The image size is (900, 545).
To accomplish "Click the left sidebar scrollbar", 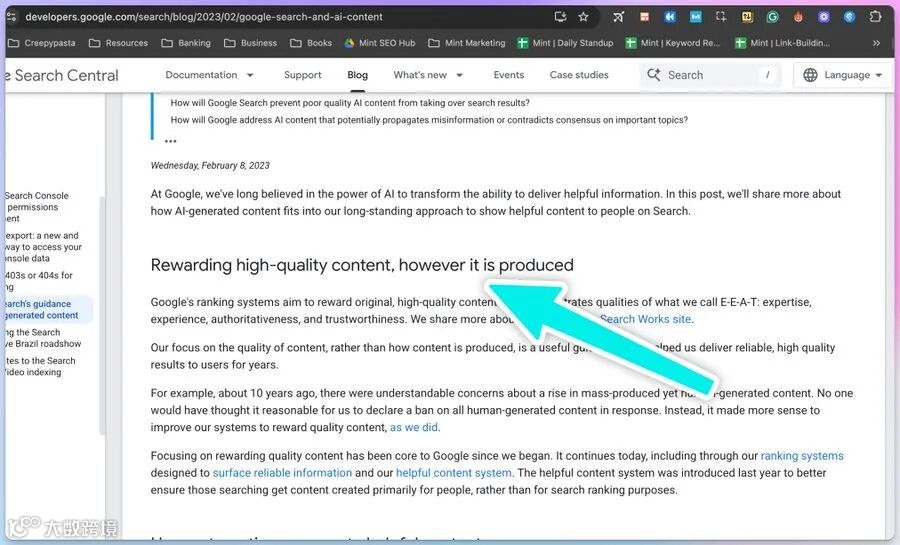I will (x=102, y=316).
